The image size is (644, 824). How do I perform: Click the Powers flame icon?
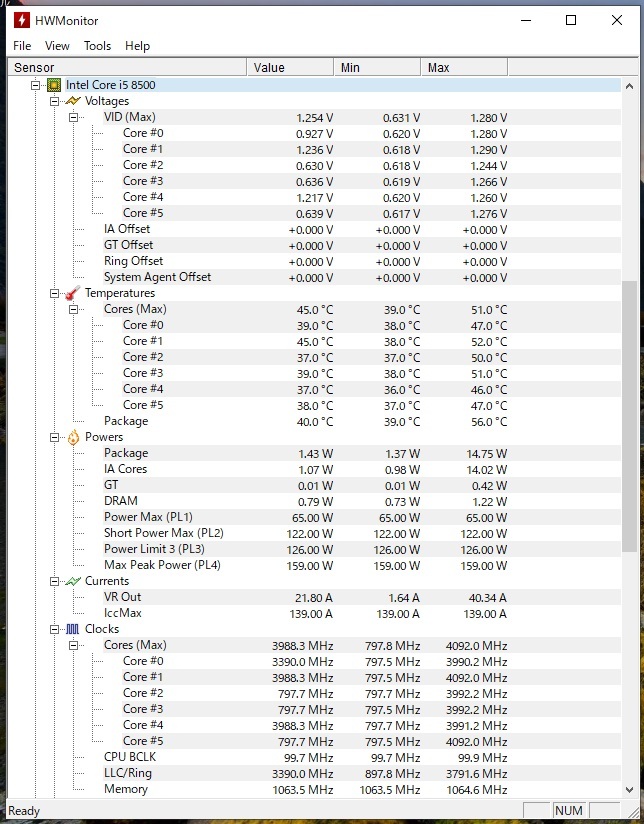pos(73,437)
